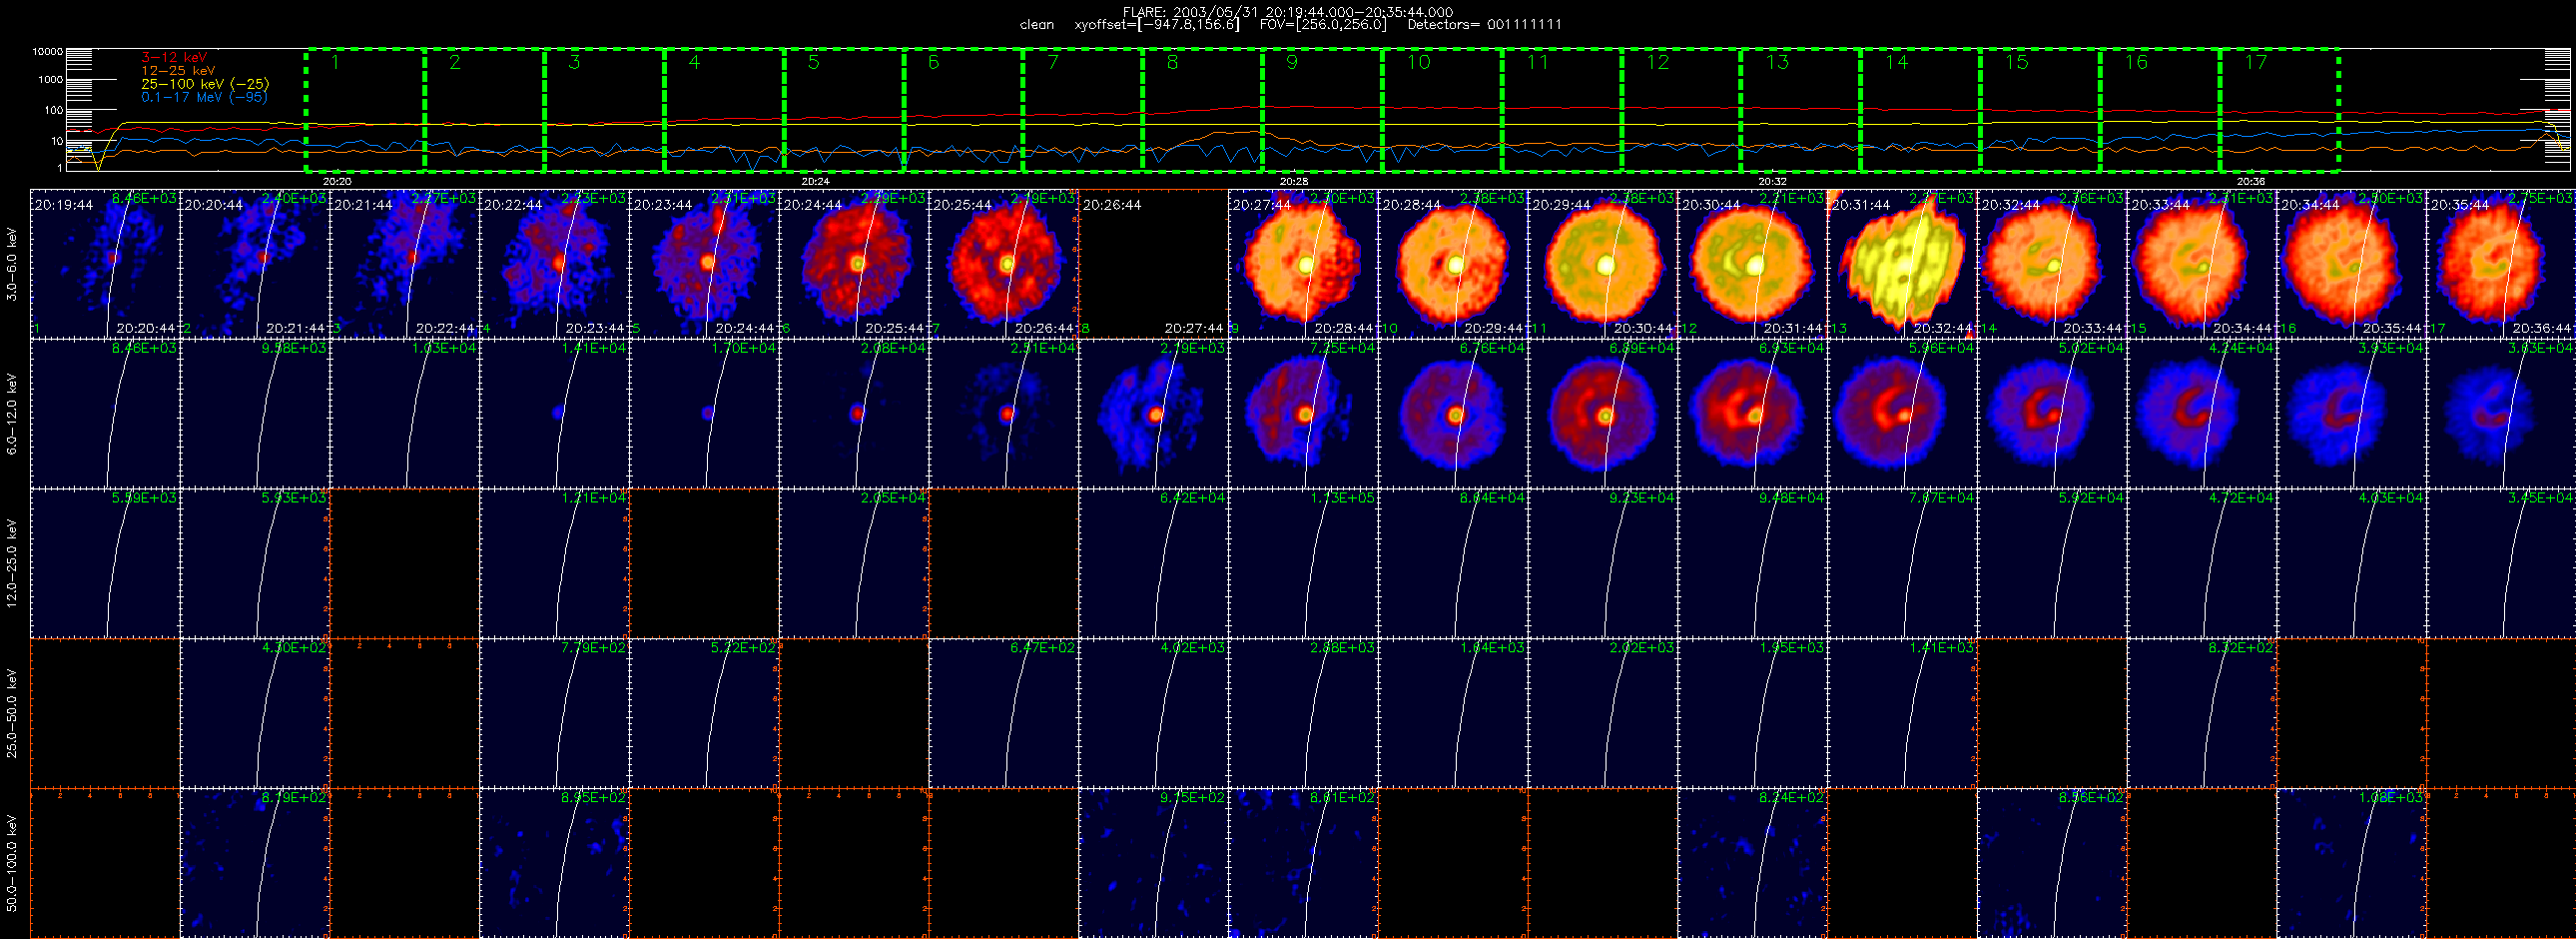
Task: Open the 6-12 keV image labeled 6.76E+04
Action: (x=1453, y=414)
